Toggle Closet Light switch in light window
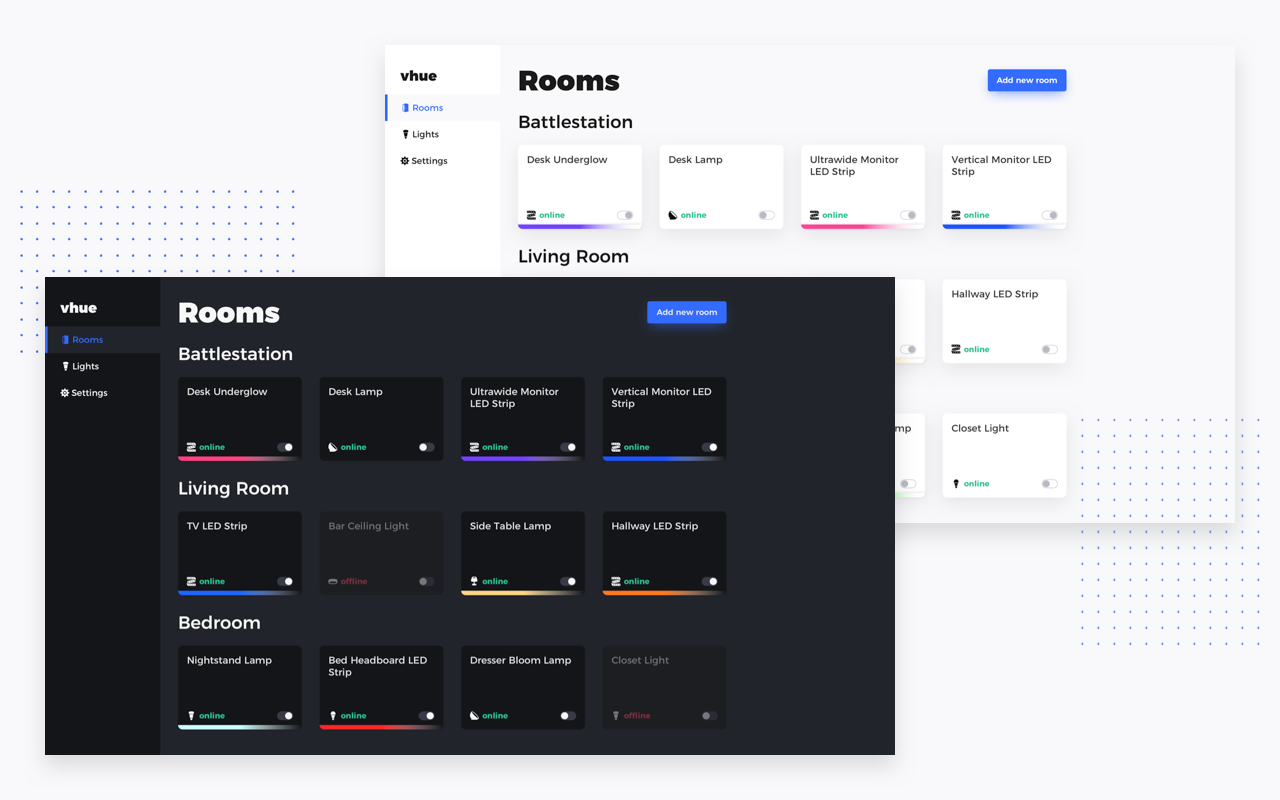 pyautogui.click(x=1049, y=484)
